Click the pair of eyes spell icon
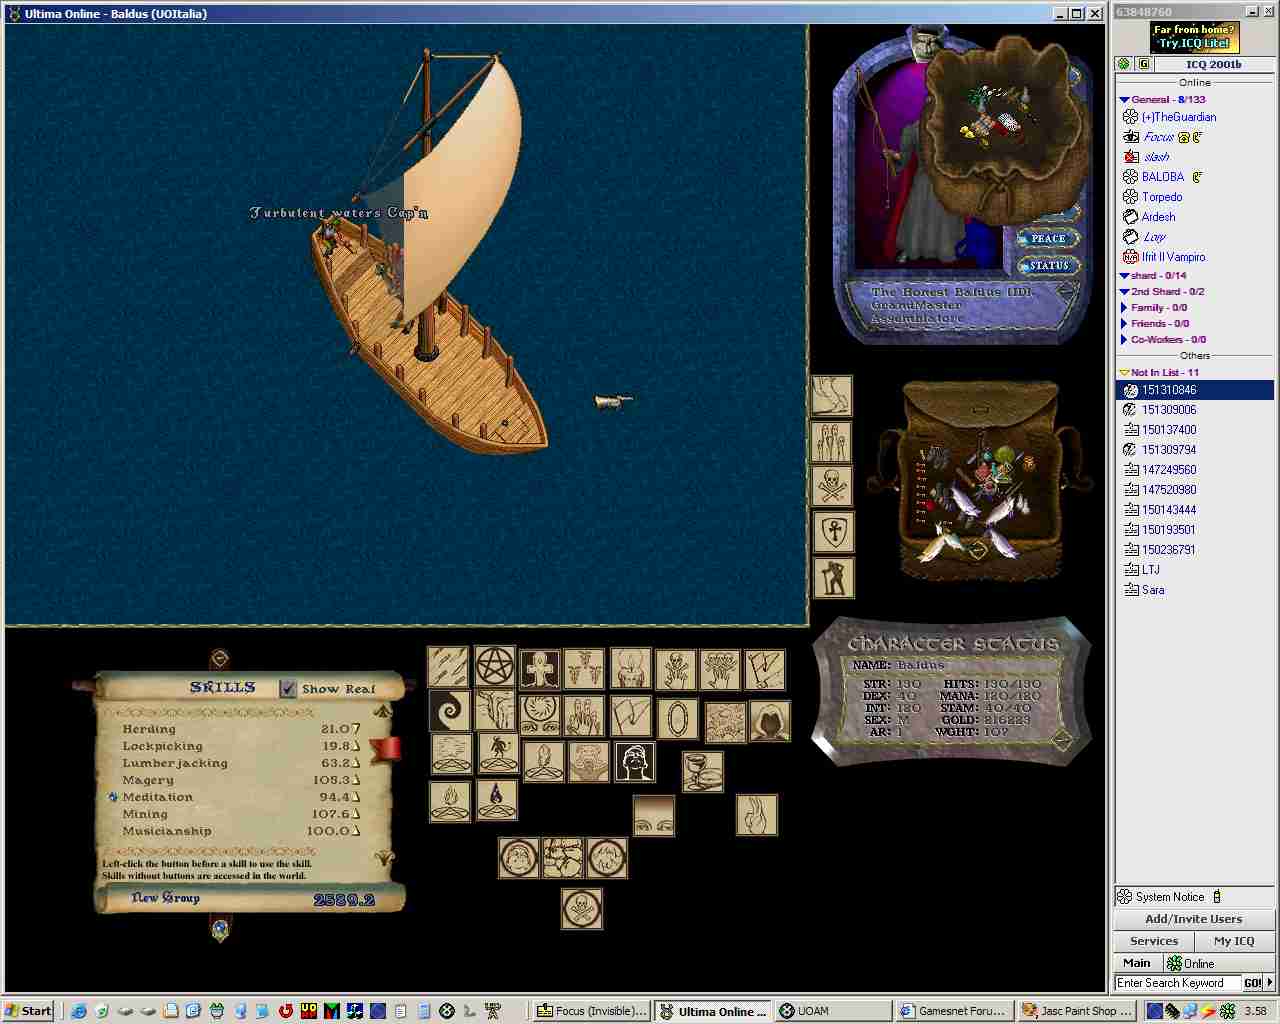1280x1024 pixels. pyautogui.click(x=654, y=815)
